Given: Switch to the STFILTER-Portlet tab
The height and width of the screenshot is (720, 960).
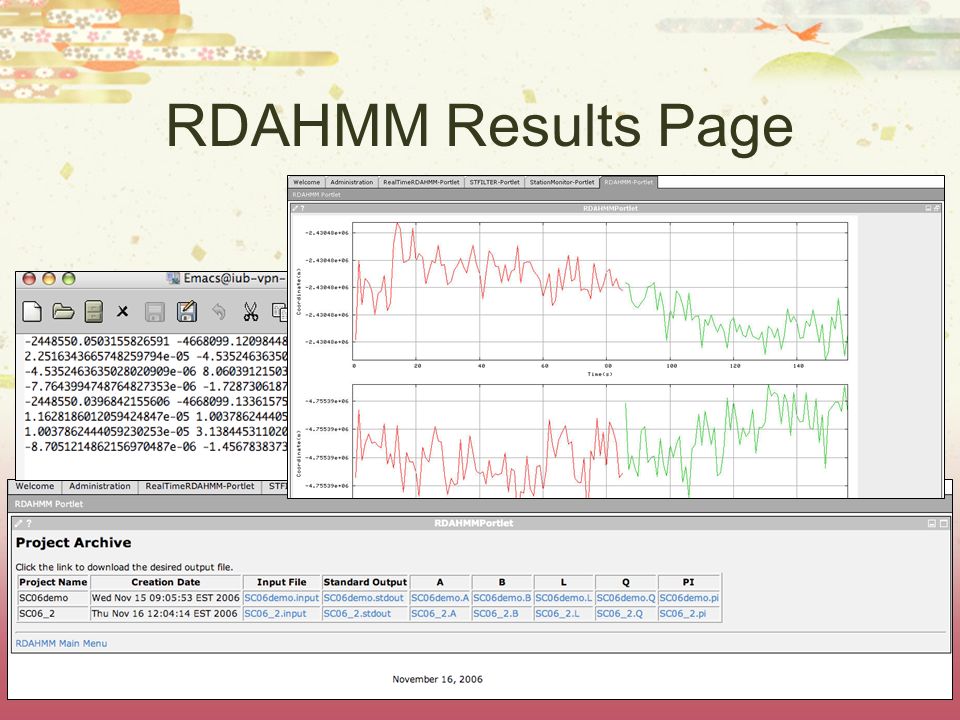Looking at the screenshot, I should click(x=495, y=182).
